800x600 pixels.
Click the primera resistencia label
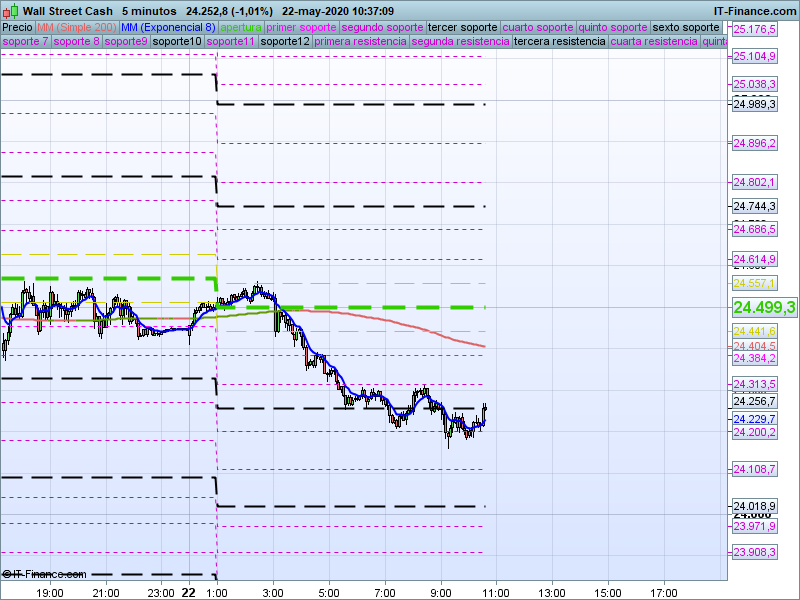(360, 42)
